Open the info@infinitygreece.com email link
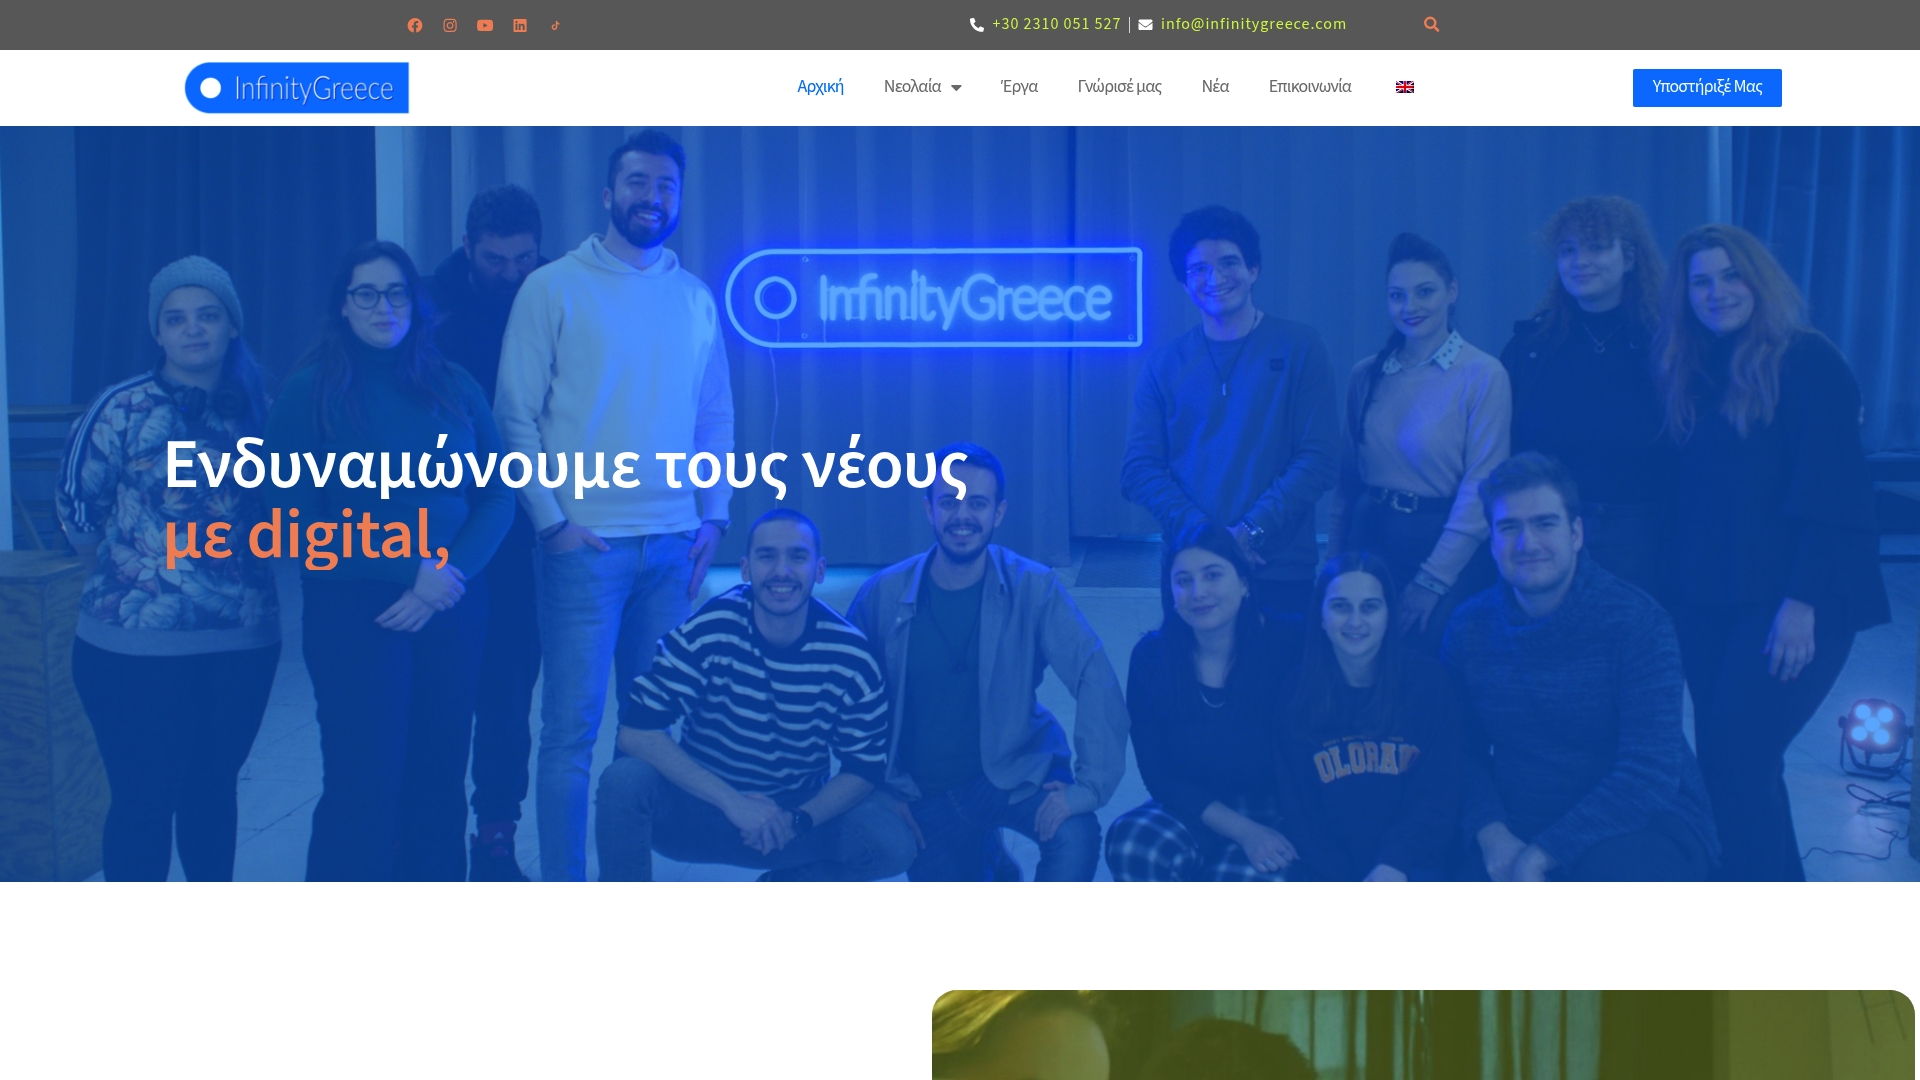This screenshot has width=1920, height=1080. (x=1252, y=24)
